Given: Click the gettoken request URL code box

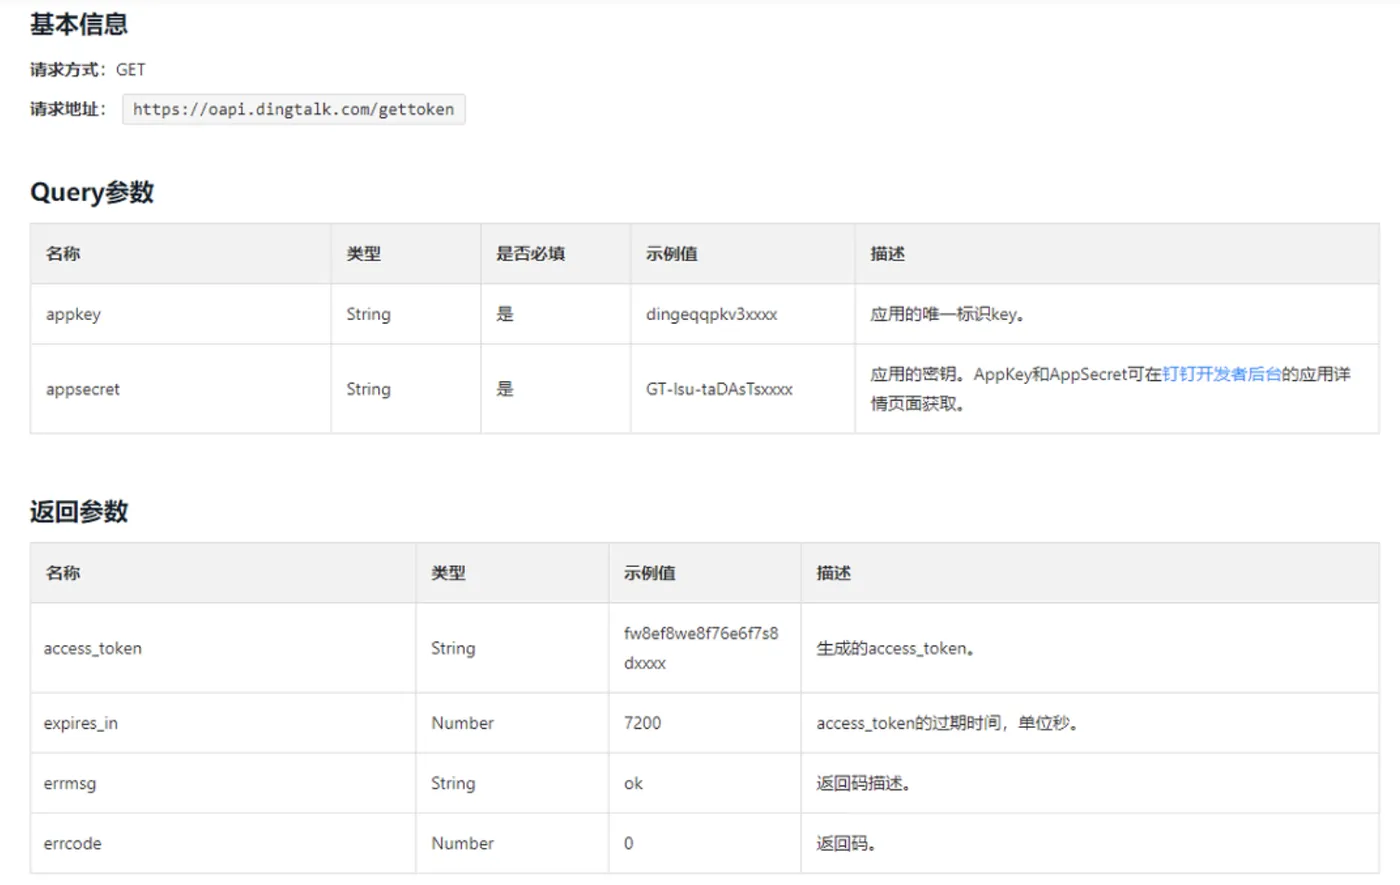Looking at the screenshot, I should click(293, 109).
